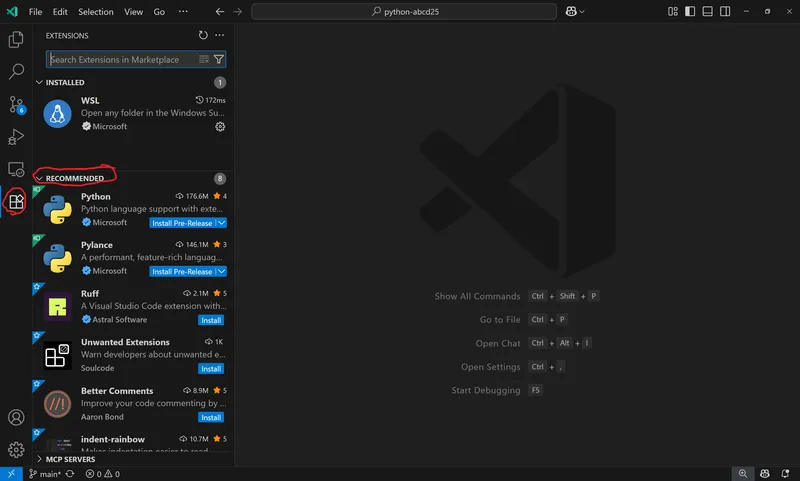Screen dimensions: 800x481
Task: Install the Ruff extension
Action: pyautogui.click(x=211, y=320)
